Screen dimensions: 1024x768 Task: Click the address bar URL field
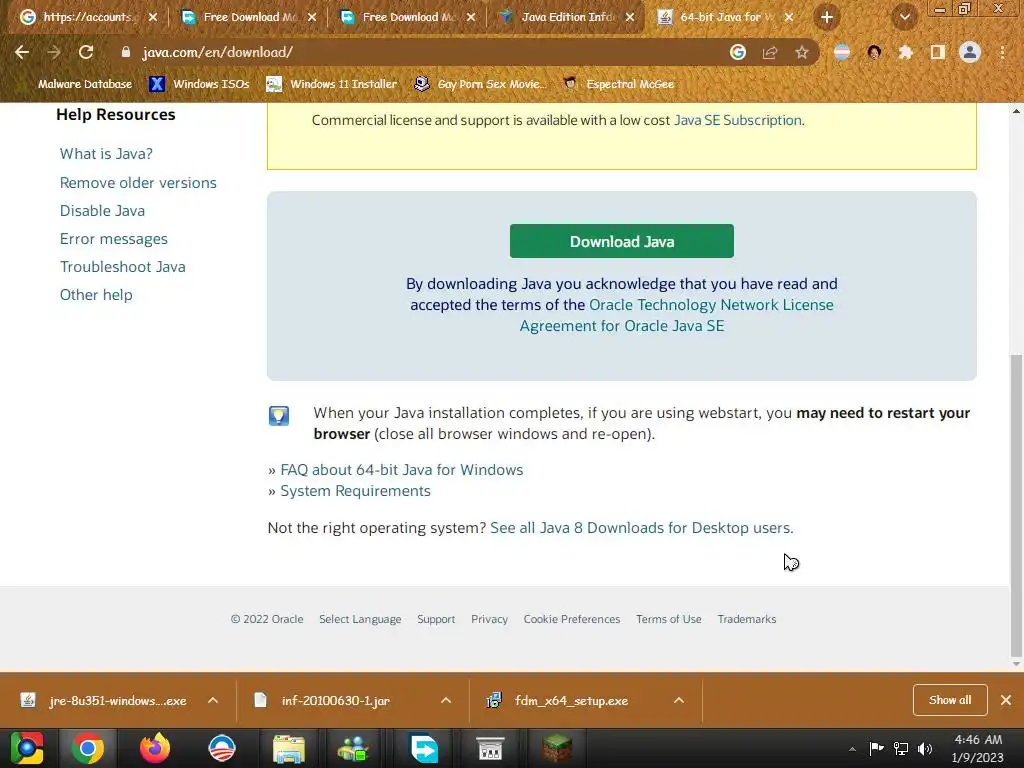point(418,52)
